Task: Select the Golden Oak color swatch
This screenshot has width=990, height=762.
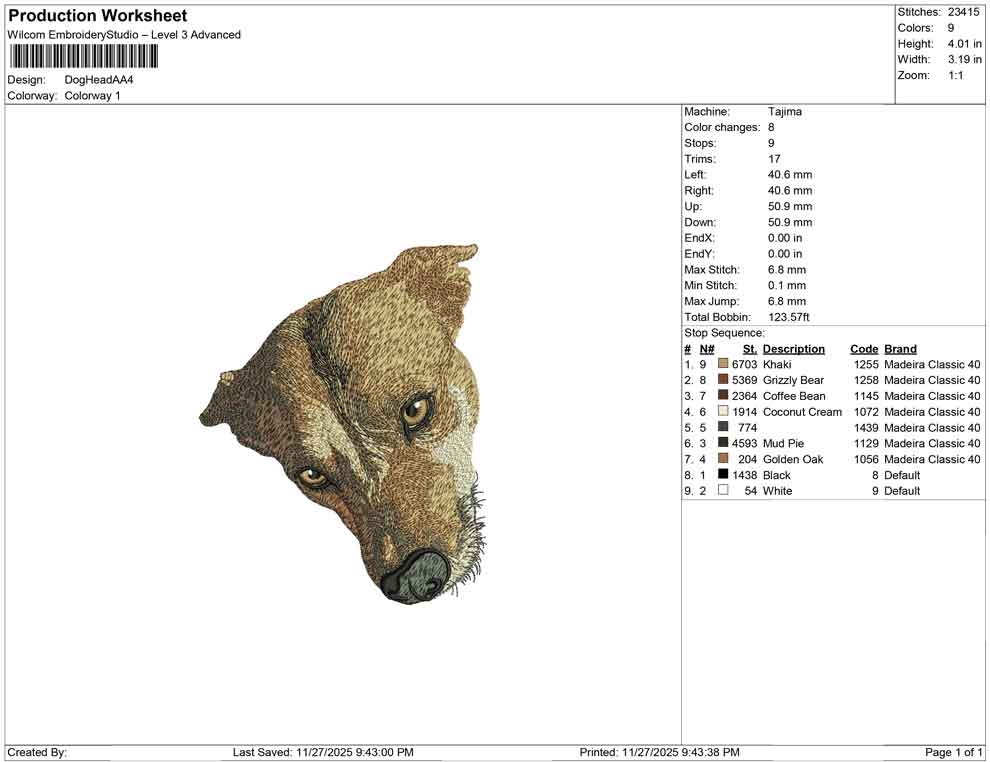Action: [x=722, y=459]
